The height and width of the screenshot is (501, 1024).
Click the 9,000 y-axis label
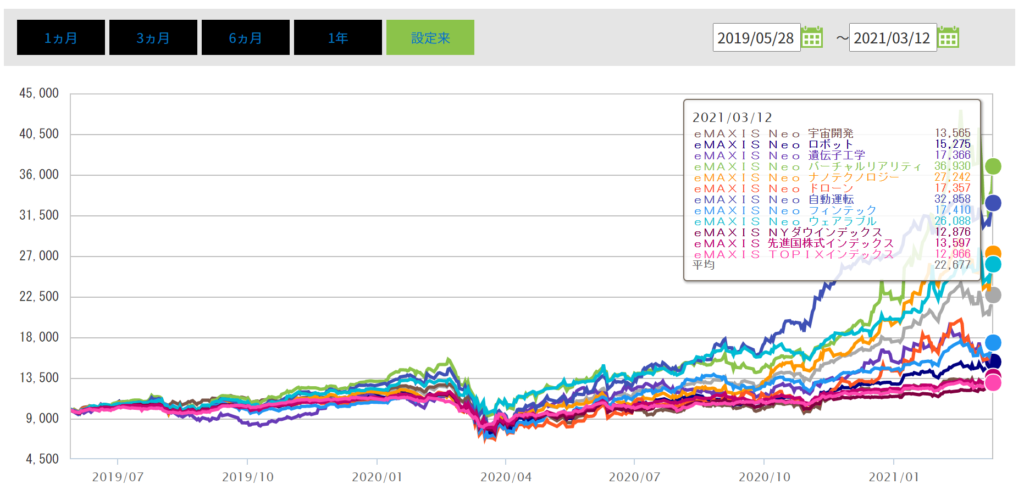pos(40,419)
